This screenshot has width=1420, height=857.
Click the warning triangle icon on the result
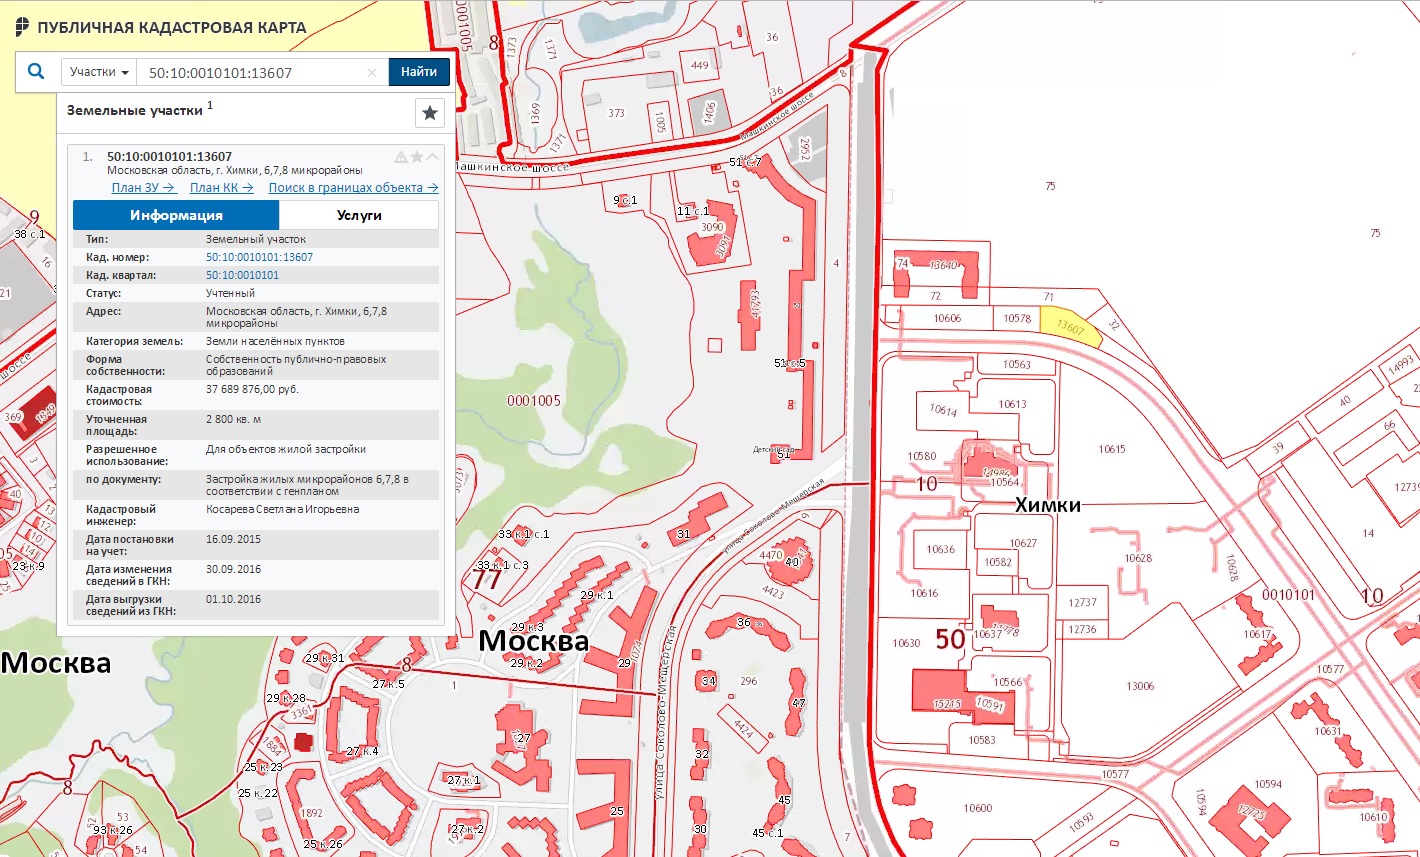click(401, 157)
